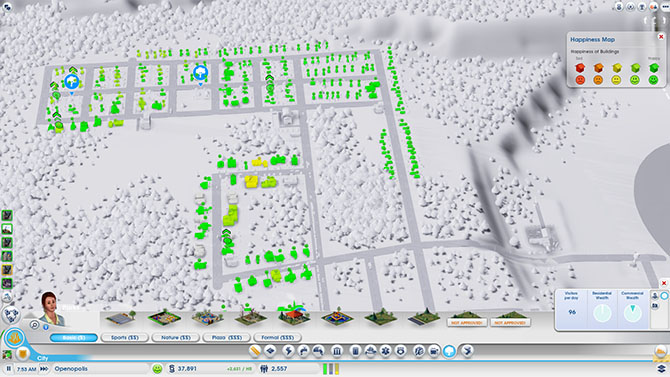Click the red sad happiness legend swatch
This screenshot has width=670, height=377.
(580, 68)
